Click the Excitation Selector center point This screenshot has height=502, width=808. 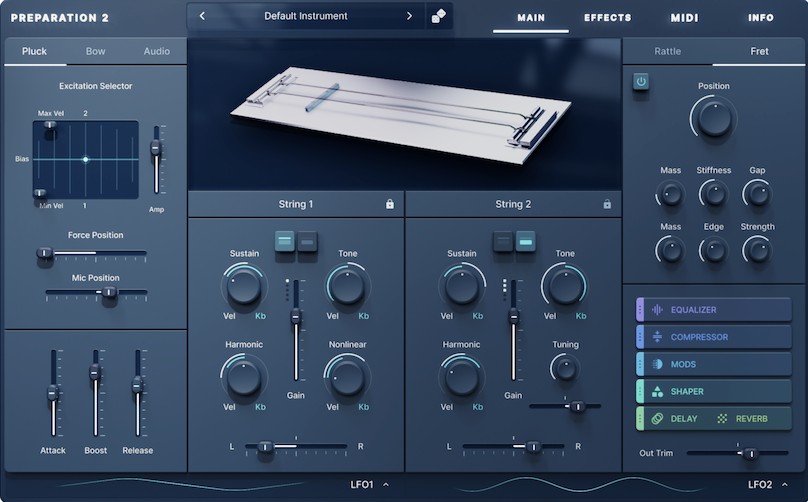pyautogui.click(x=86, y=160)
